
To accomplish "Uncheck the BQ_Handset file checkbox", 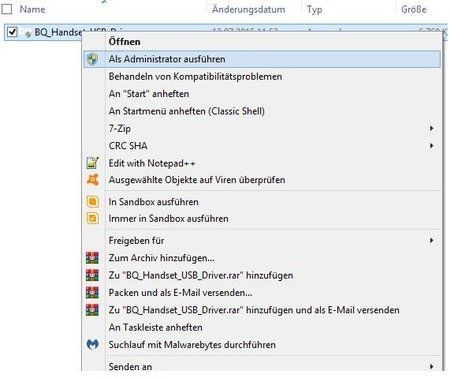I will click(x=12, y=32).
